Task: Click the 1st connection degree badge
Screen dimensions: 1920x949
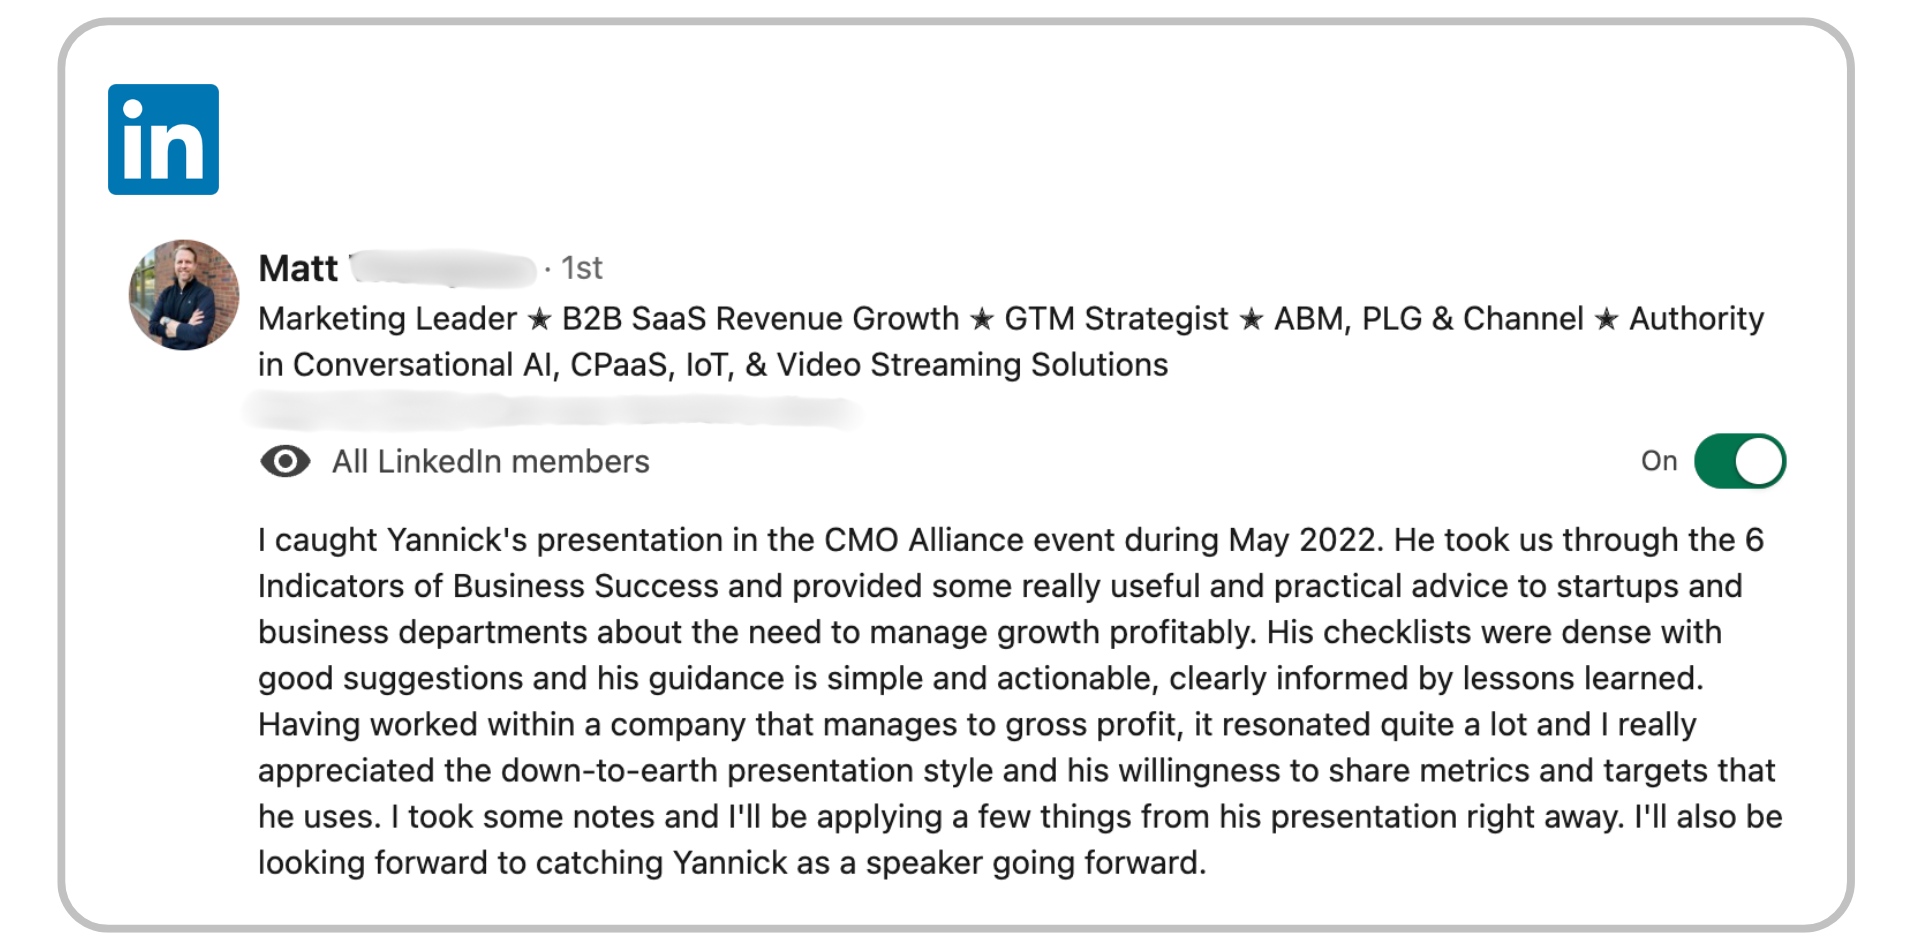Action: point(581,268)
